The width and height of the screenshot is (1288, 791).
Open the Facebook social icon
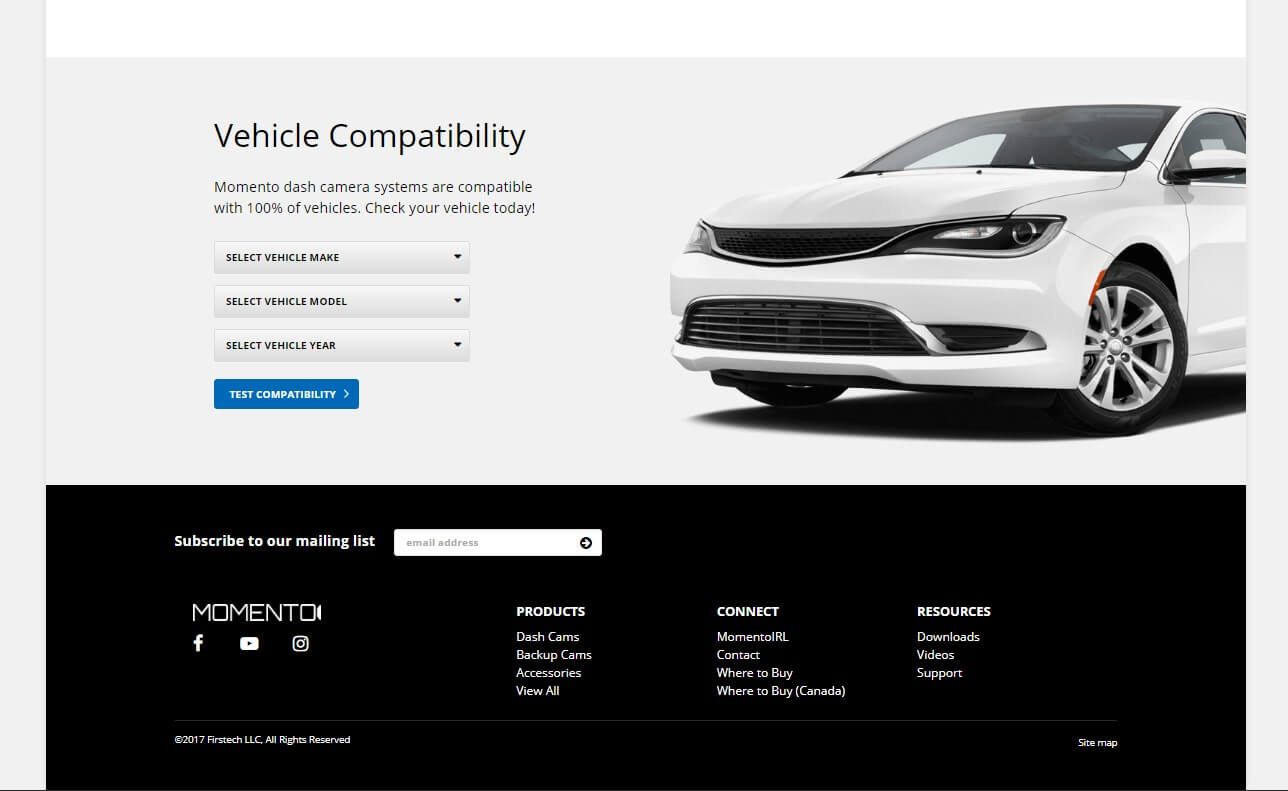[x=198, y=643]
